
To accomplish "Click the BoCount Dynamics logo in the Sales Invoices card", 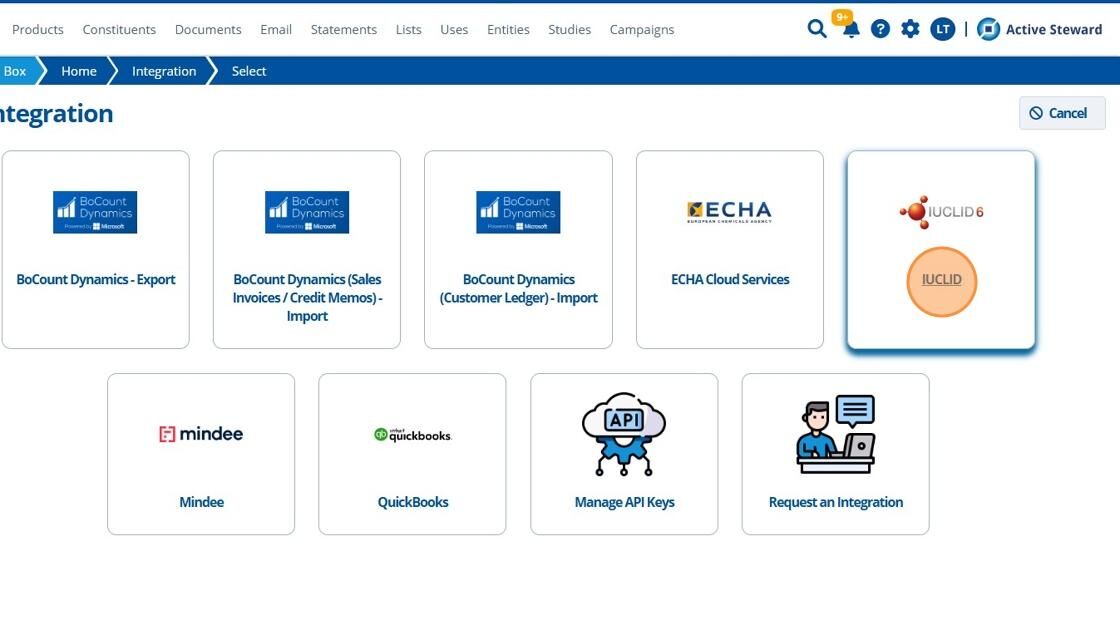I will [306, 212].
